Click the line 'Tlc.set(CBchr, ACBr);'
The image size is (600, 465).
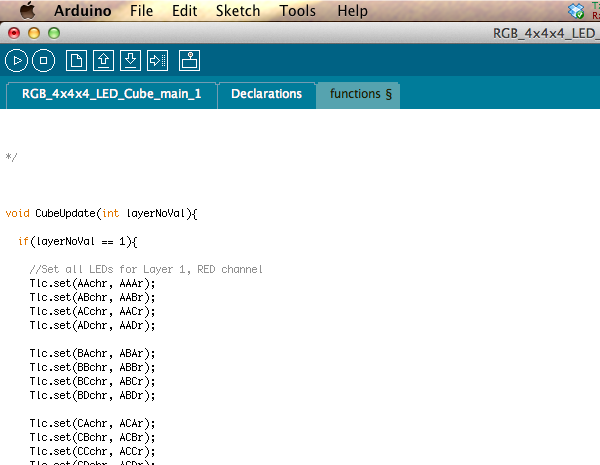[x=93, y=437]
